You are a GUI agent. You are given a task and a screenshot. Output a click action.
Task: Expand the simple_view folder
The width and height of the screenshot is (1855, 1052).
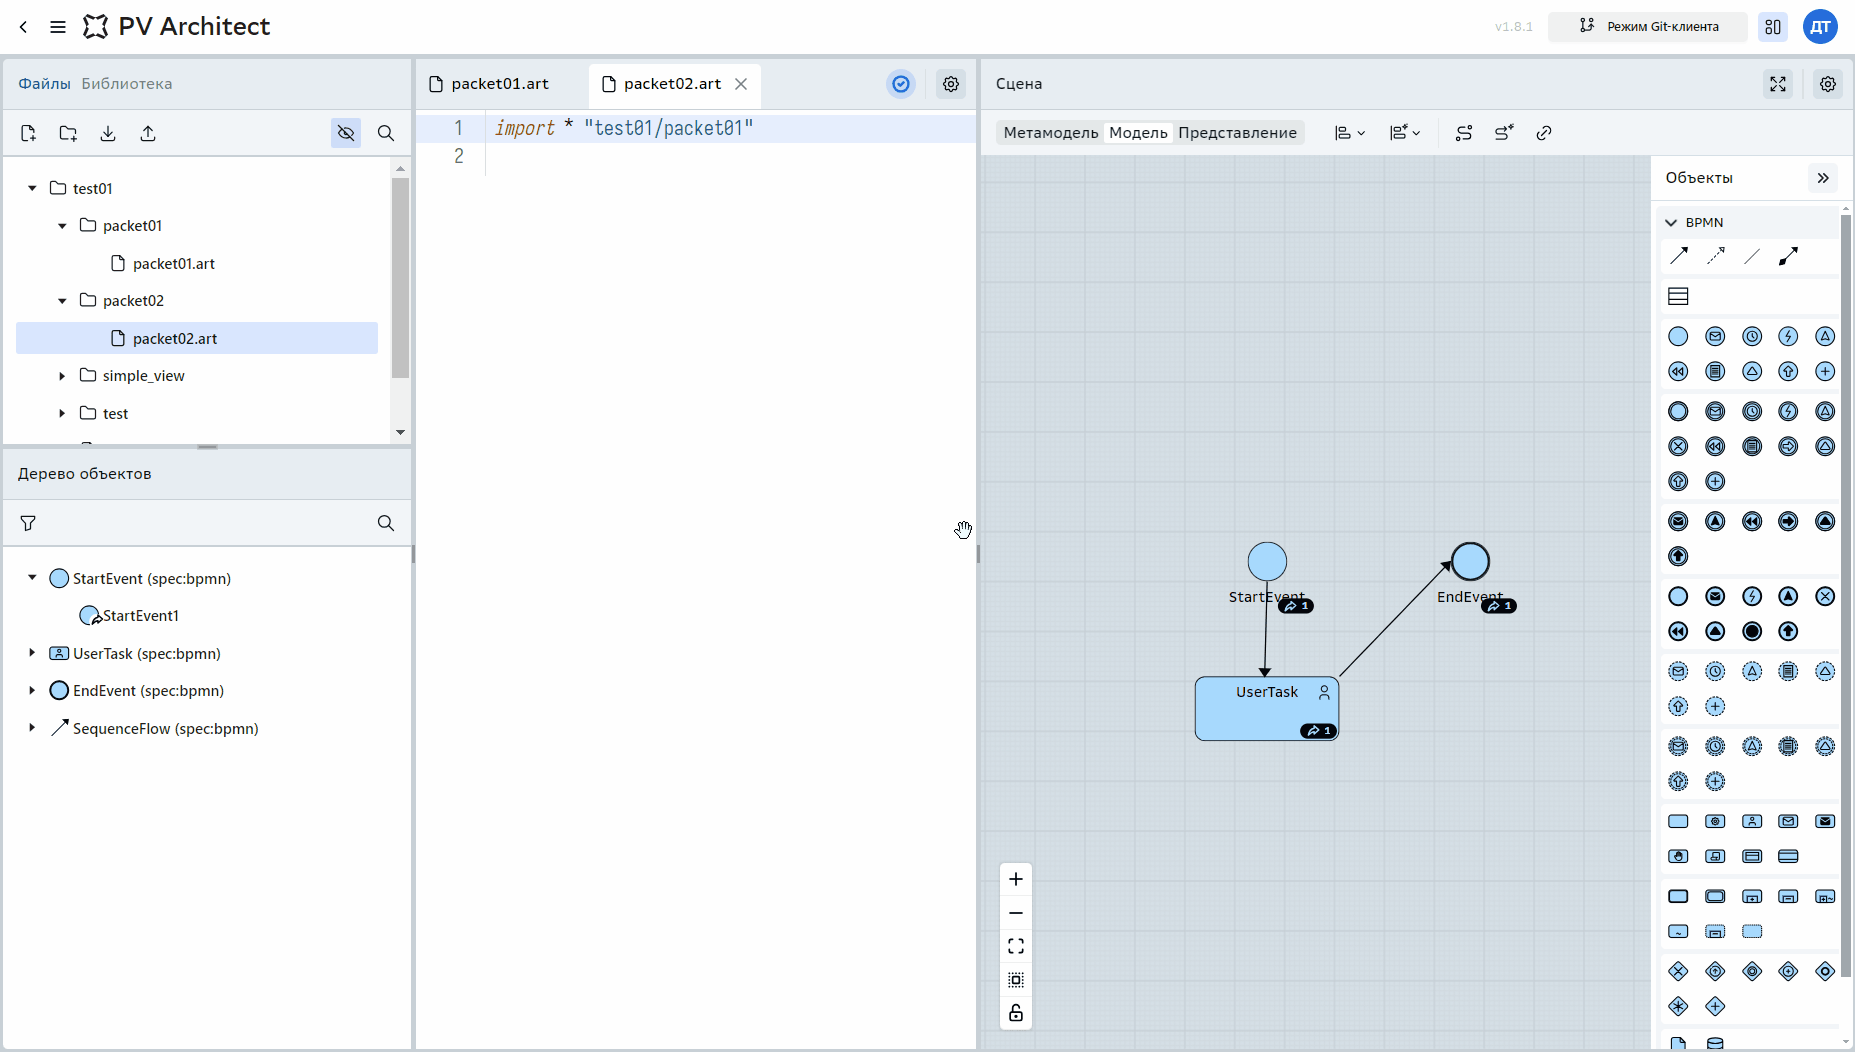62,376
